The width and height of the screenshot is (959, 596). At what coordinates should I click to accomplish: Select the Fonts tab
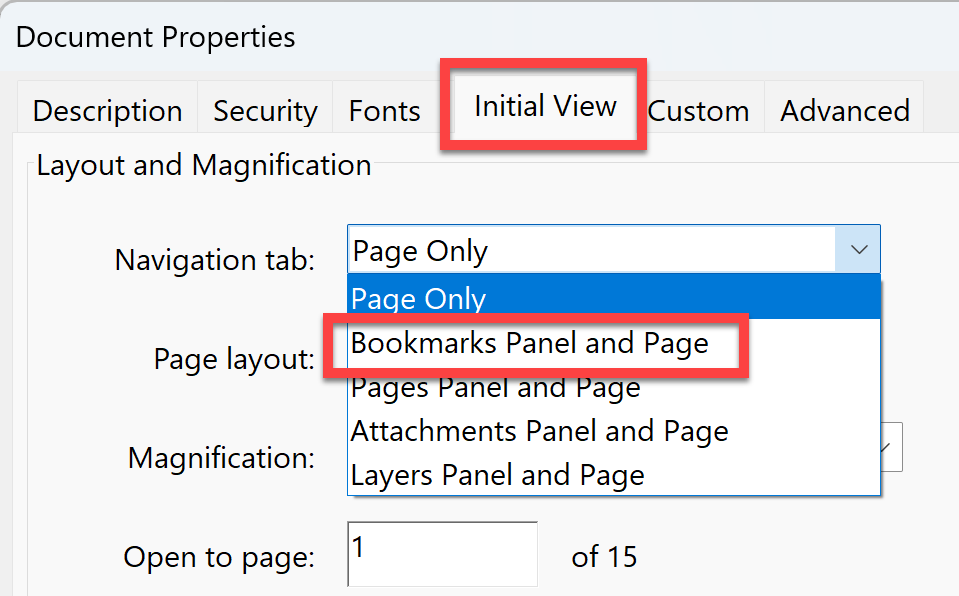(x=384, y=110)
